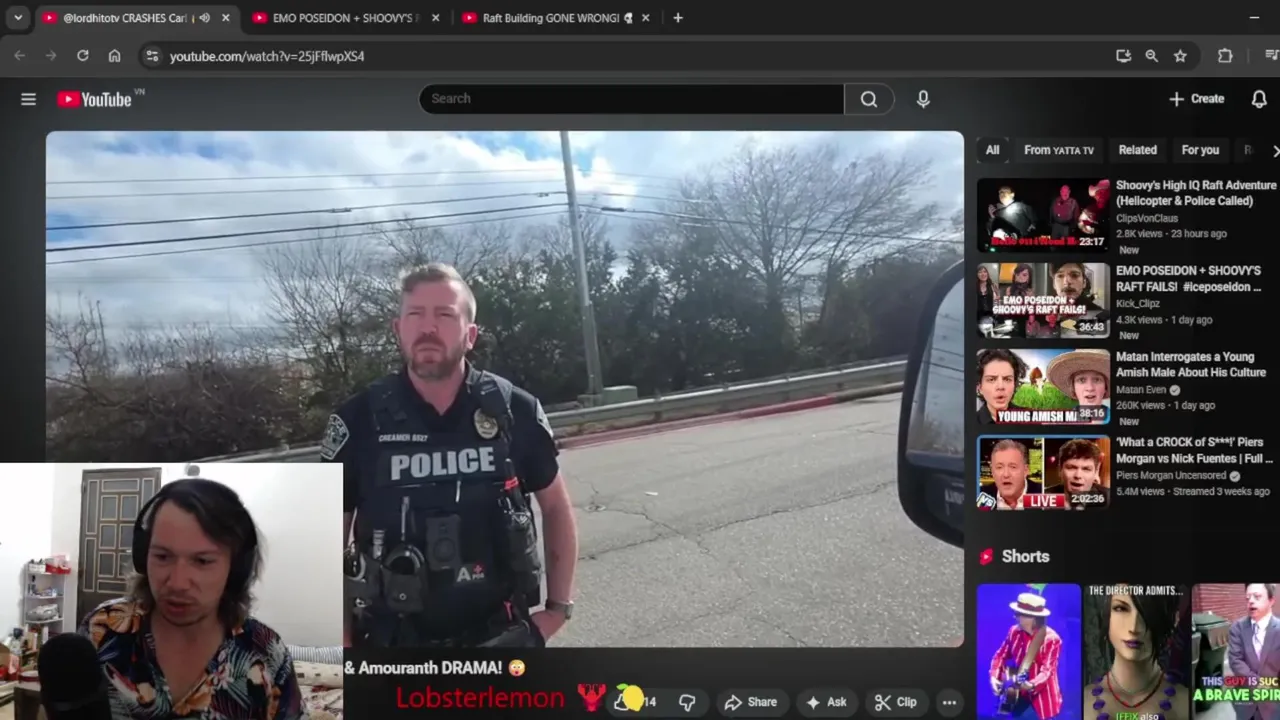Visit the Matan Even channel
The image size is (1280, 720).
(x=1143, y=390)
